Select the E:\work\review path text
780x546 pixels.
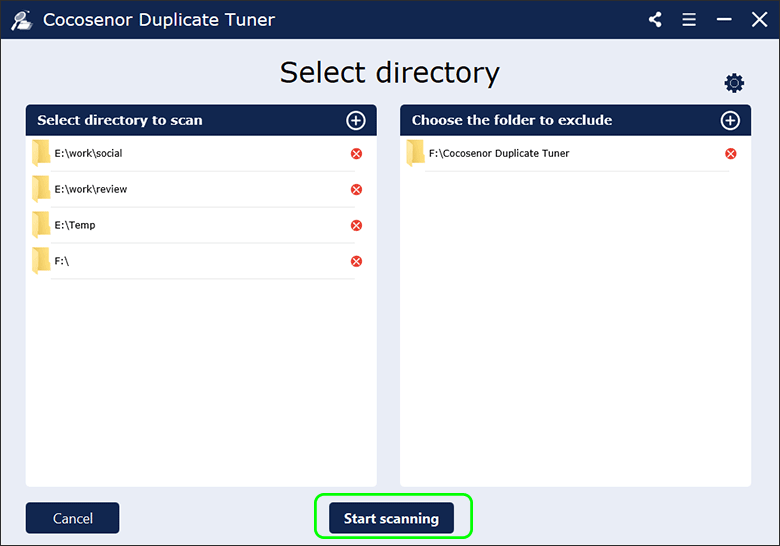[x=91, y=189]
